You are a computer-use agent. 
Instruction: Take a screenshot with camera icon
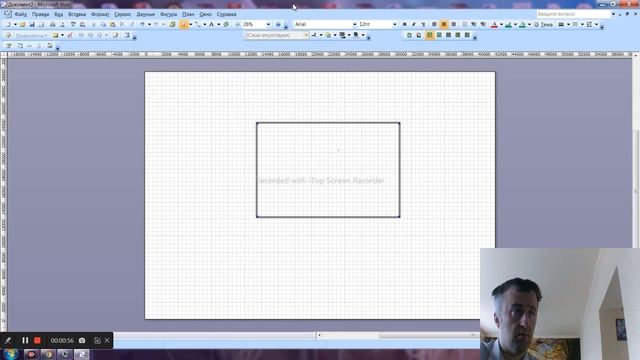pyautogui.click(x=82, y=340)
